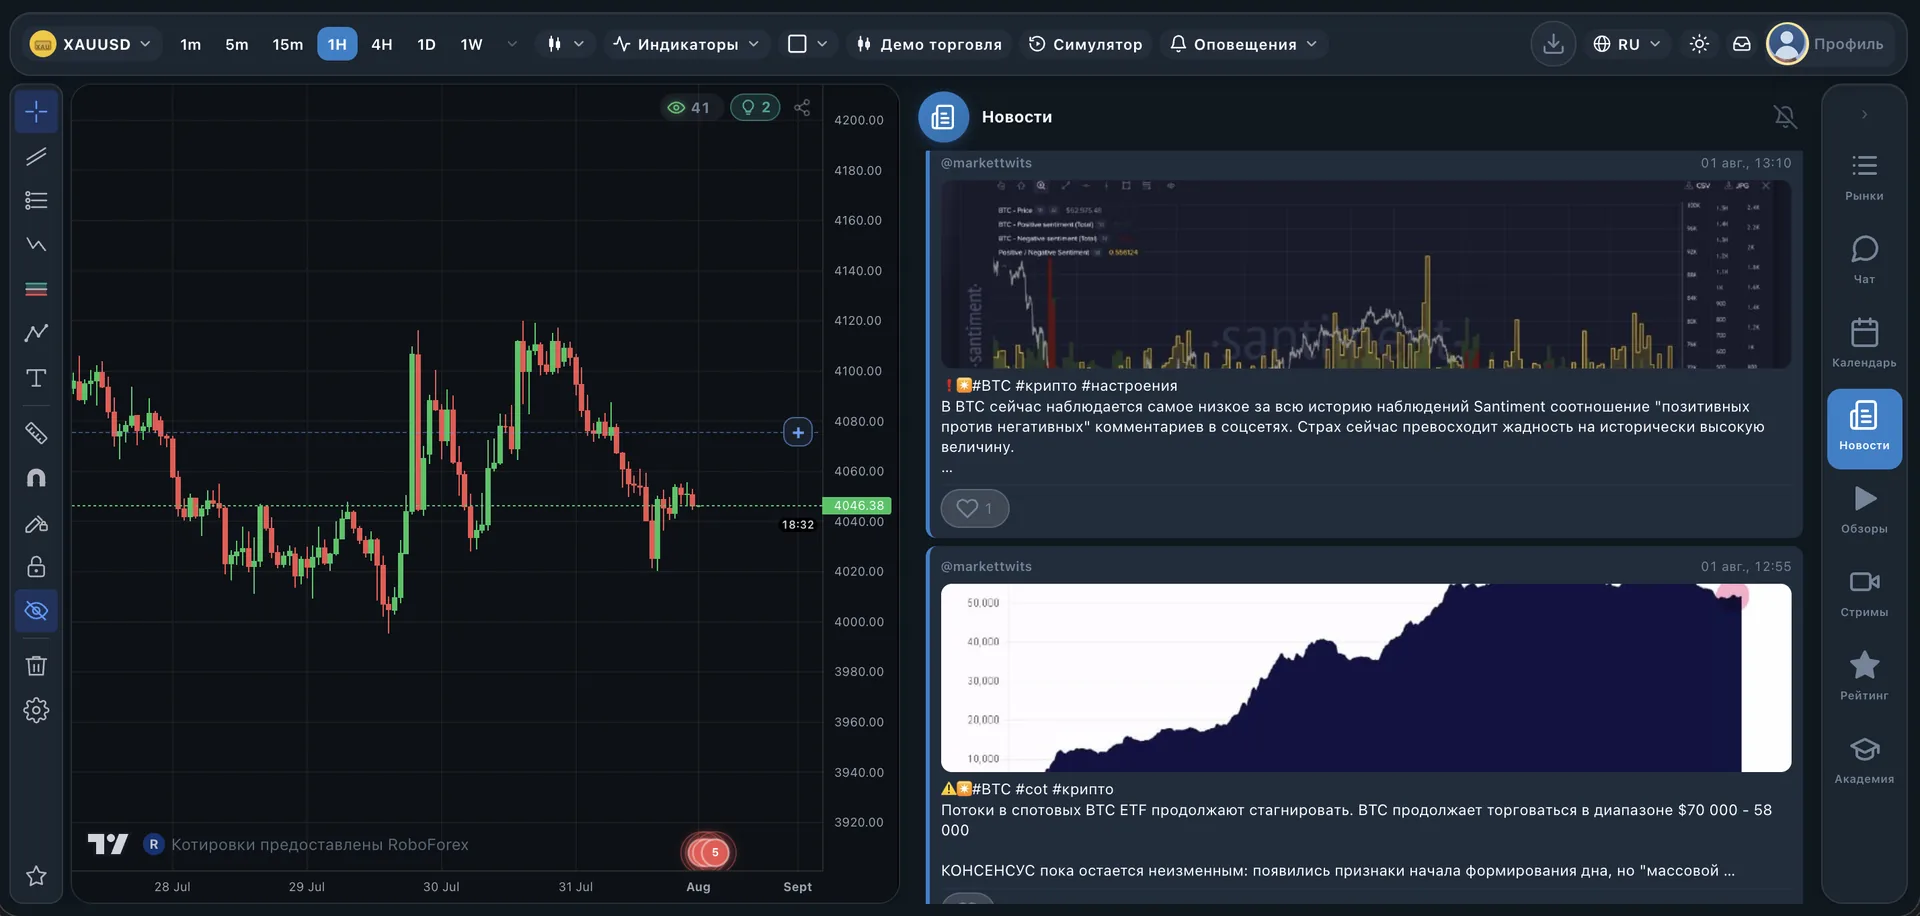Mute news notifications bell

1785,117
